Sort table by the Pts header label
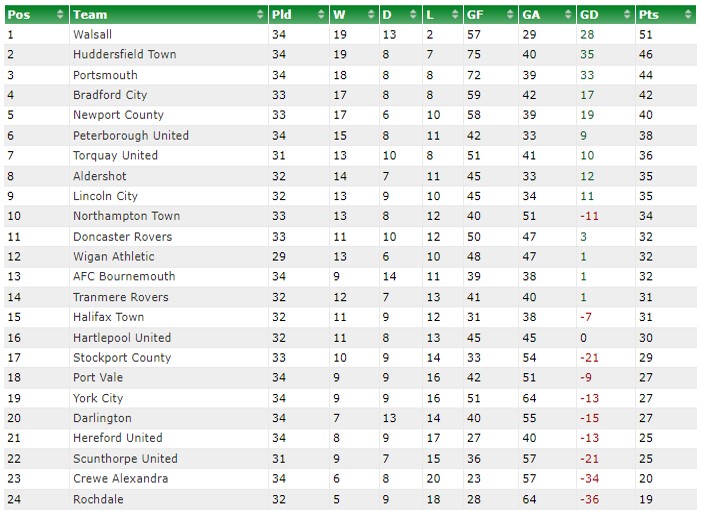This screenshot has width=701, height=518. pyautogui.click(x=649, y=15)
